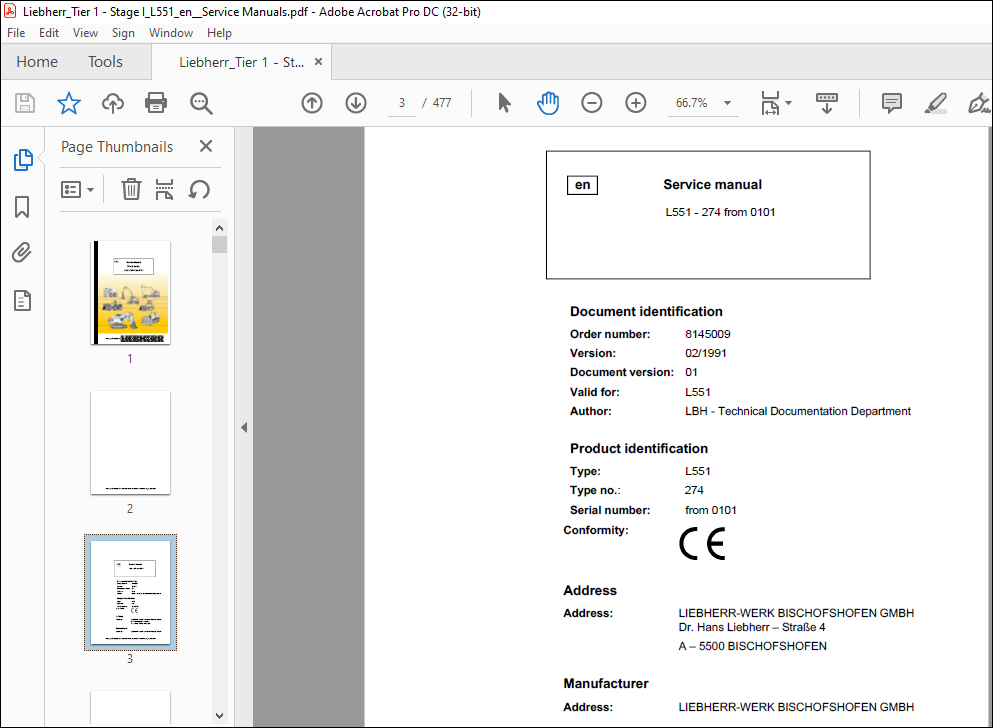Viewport: 993px width, 728px height.
Task: Select page 1 thumbnail
Action: pyautogui.click(x=130, y=293)
